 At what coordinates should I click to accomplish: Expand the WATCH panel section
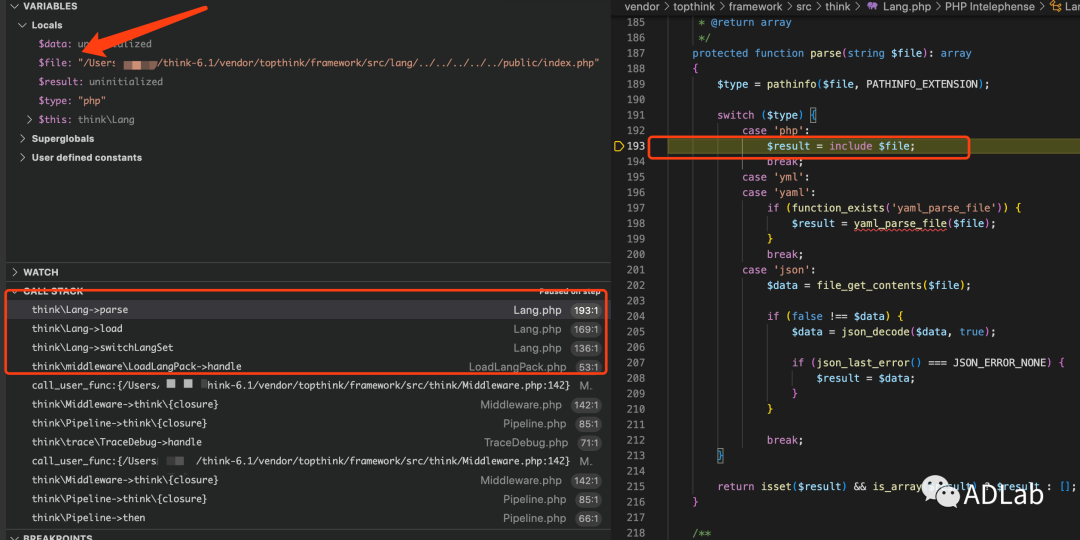pyautogui.click(x=40, y=272)
